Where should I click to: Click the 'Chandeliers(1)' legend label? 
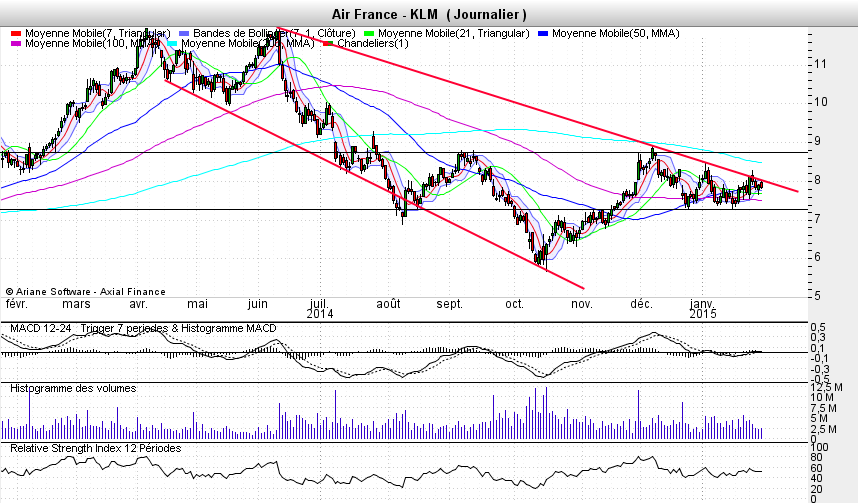pyautogui.click(x=373, y=43)
